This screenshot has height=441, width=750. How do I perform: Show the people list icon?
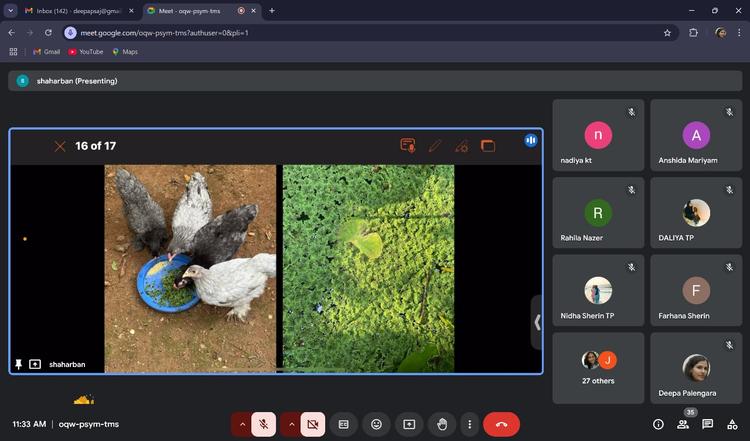tap(683, 424)
